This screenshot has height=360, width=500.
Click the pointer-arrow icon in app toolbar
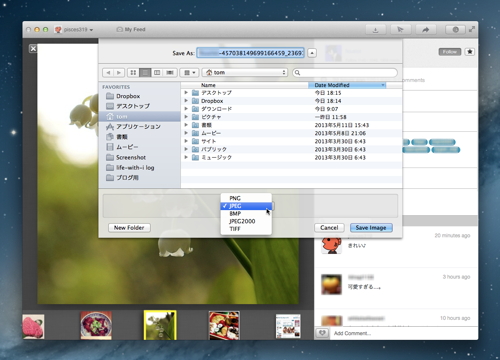tap(400, 30)
